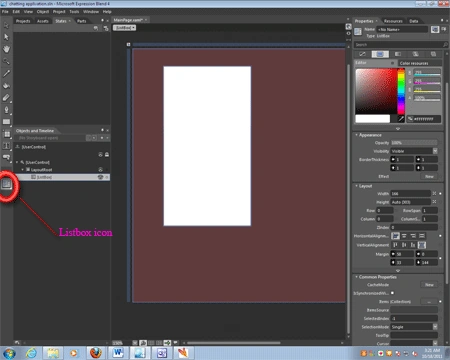Screen dimensions: 450x360
Task: Pick the color eyedropper in editor
Action: click(401, 119)
